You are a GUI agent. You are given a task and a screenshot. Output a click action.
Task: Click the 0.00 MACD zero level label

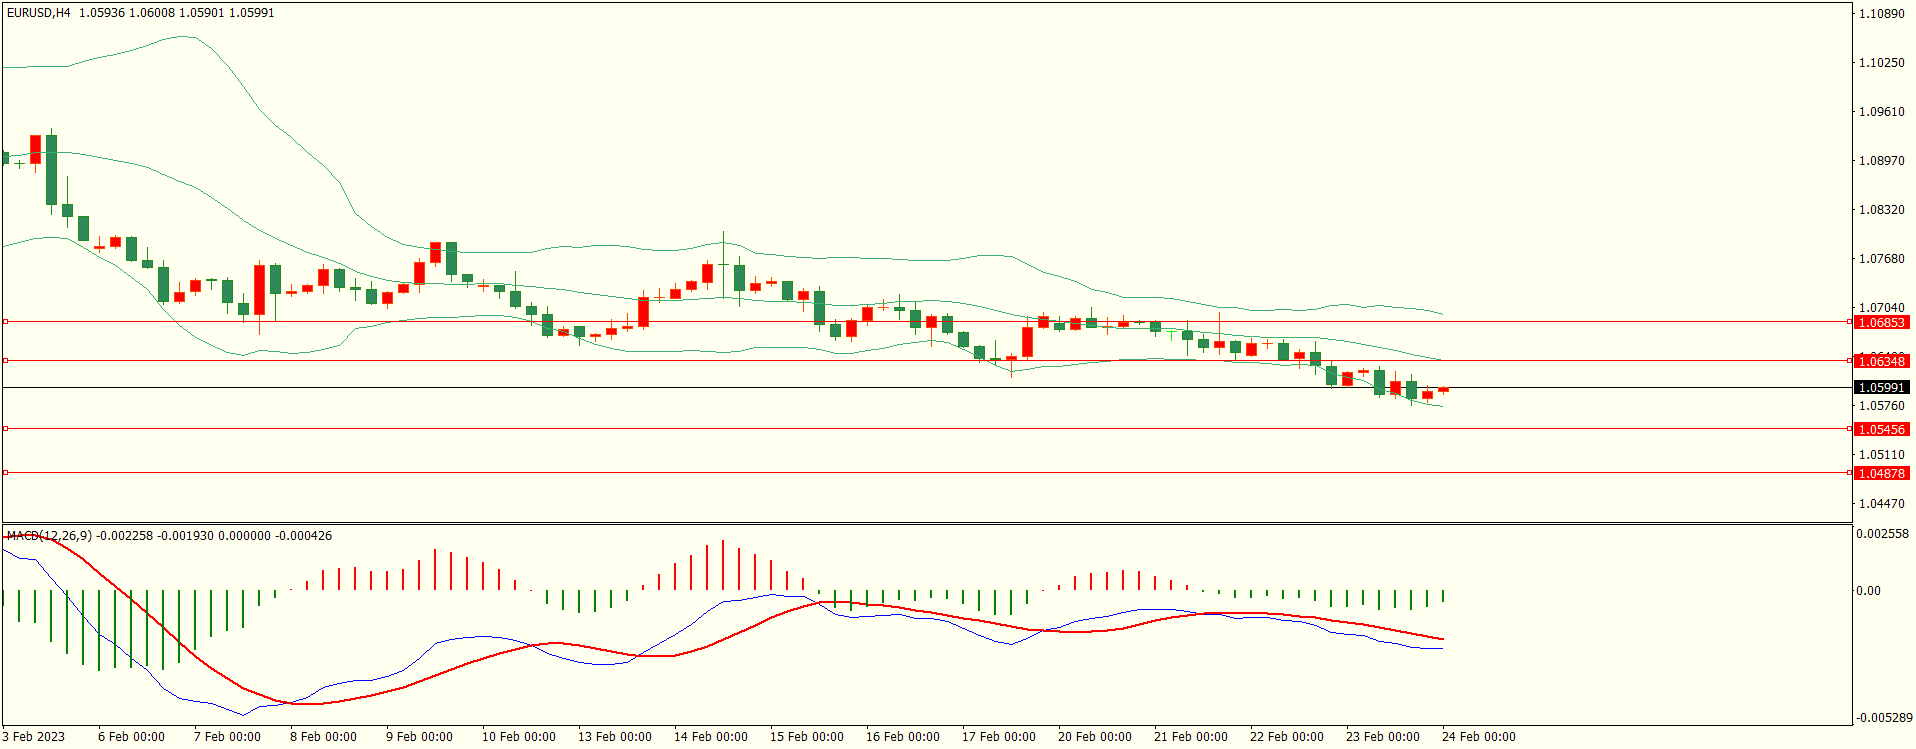1868,591
